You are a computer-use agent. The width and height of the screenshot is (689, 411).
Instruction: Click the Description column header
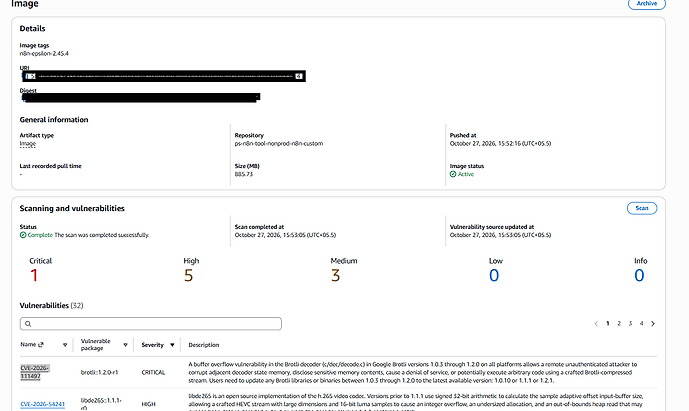pyautogui.click(x=203, y=345)
